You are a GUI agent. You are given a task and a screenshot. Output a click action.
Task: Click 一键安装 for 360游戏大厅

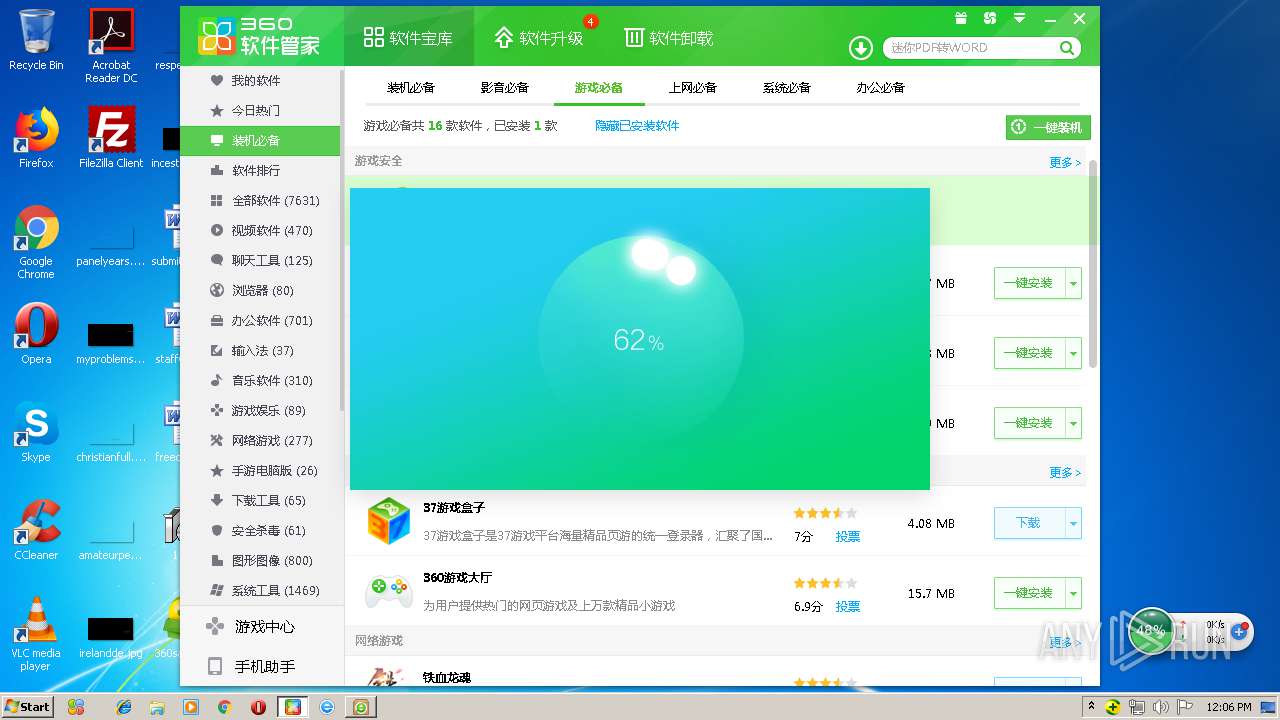[1029, 593]
